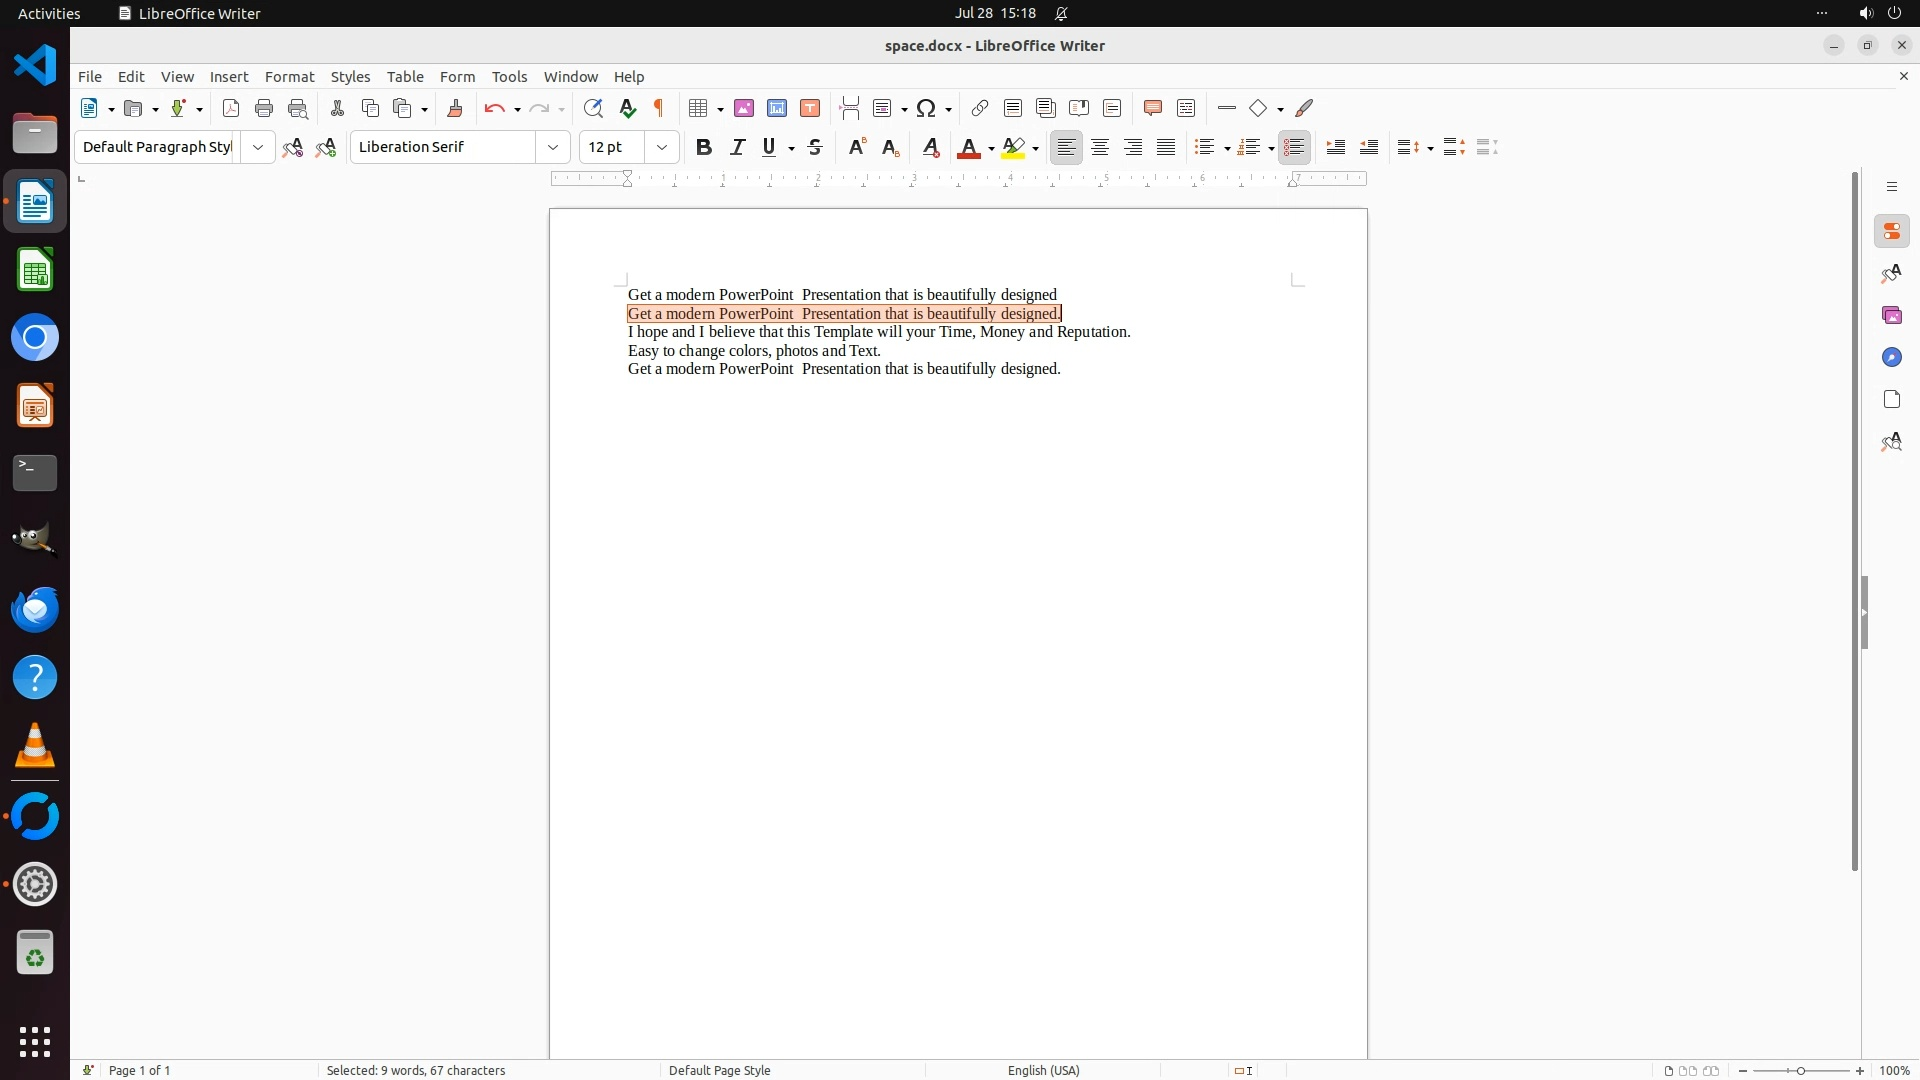Toggle Italic formatting
The image size is (1920, 1080).
[737, 147]
